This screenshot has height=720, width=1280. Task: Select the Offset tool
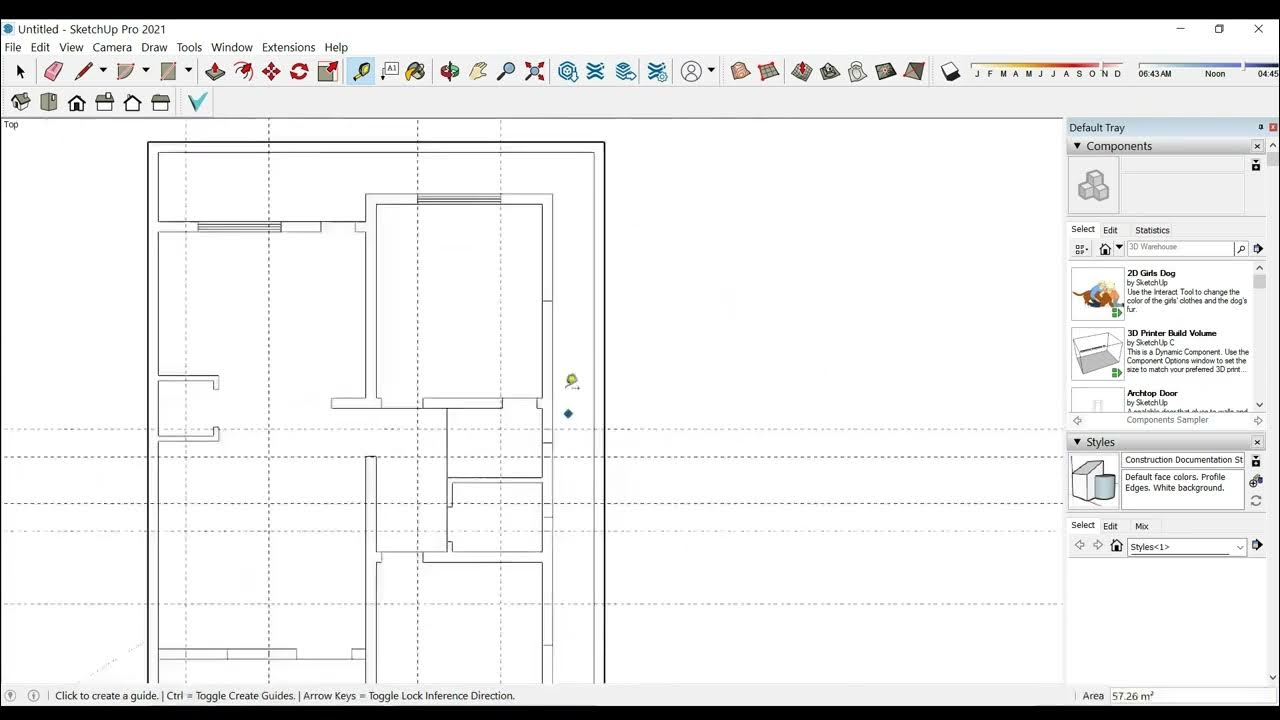coord(243,71)
